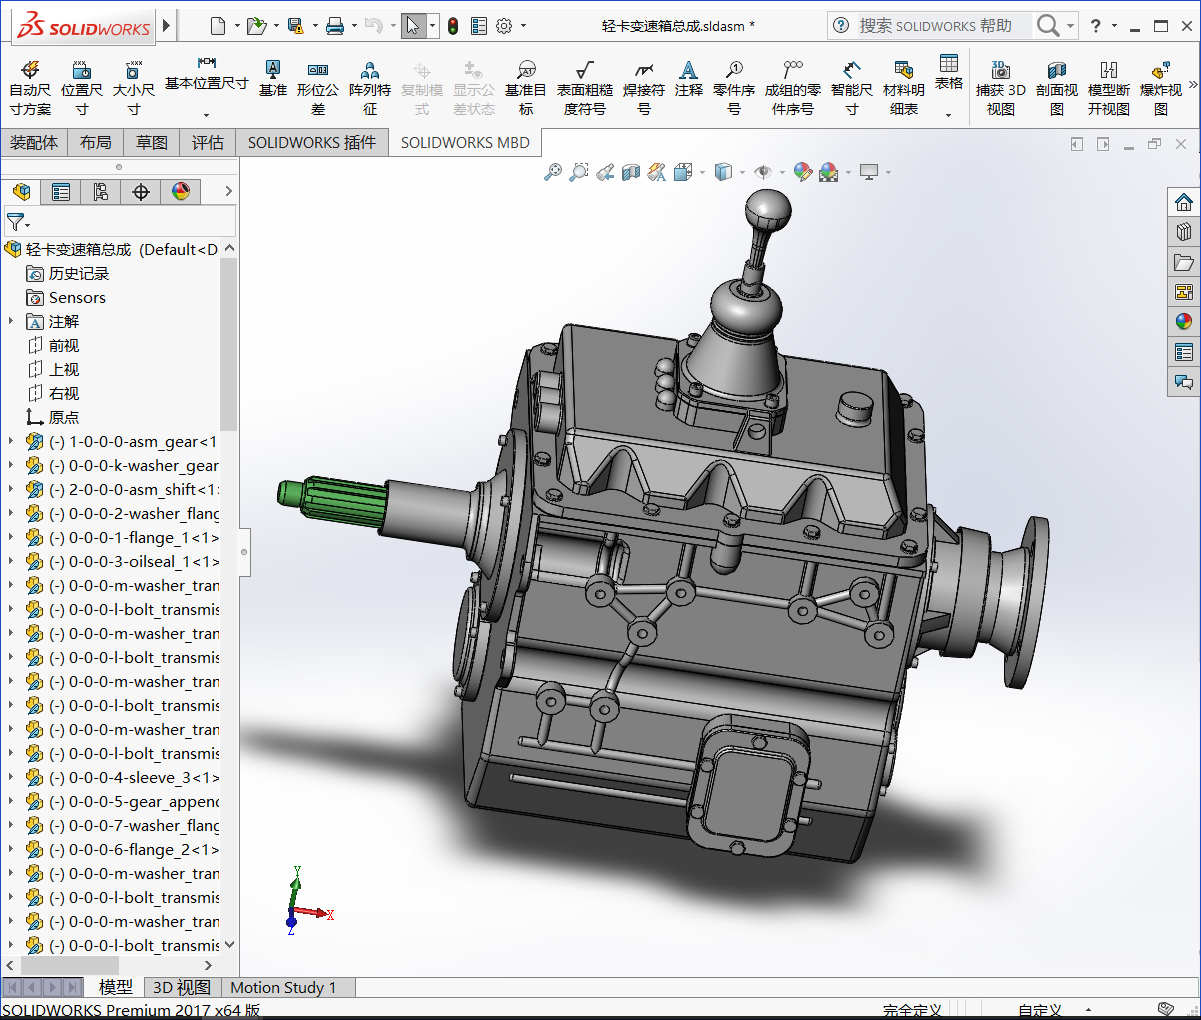Open the 草图 (Sketch) ribbon tab

click(x=152, y=143)
